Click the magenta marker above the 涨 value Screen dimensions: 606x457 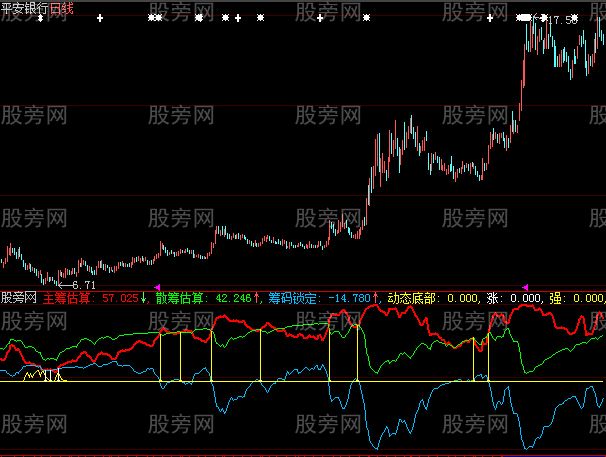click(525, 287)
